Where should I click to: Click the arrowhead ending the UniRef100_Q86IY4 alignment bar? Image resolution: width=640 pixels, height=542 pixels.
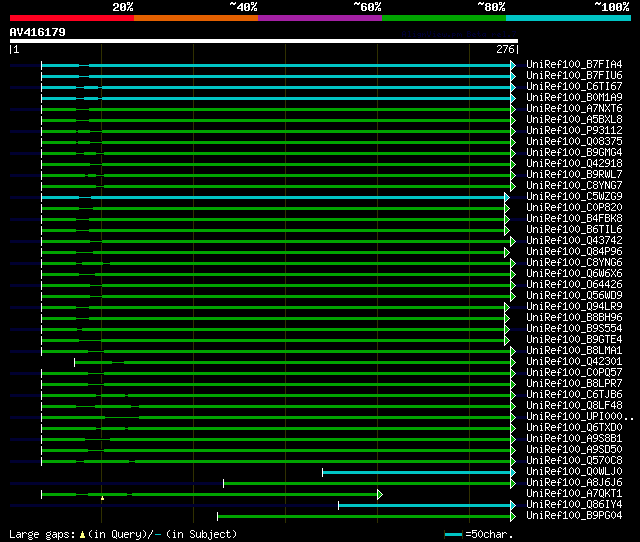513,505
